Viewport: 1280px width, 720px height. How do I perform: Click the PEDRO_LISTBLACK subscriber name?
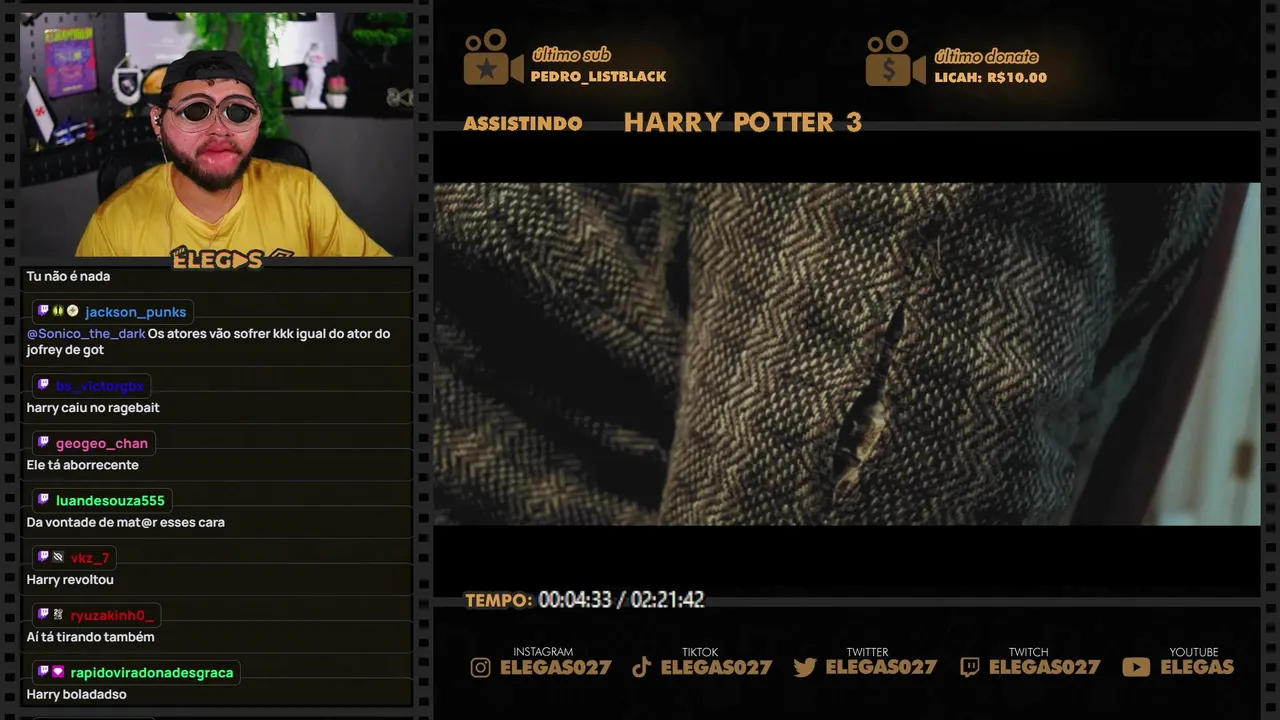(598, 77)
